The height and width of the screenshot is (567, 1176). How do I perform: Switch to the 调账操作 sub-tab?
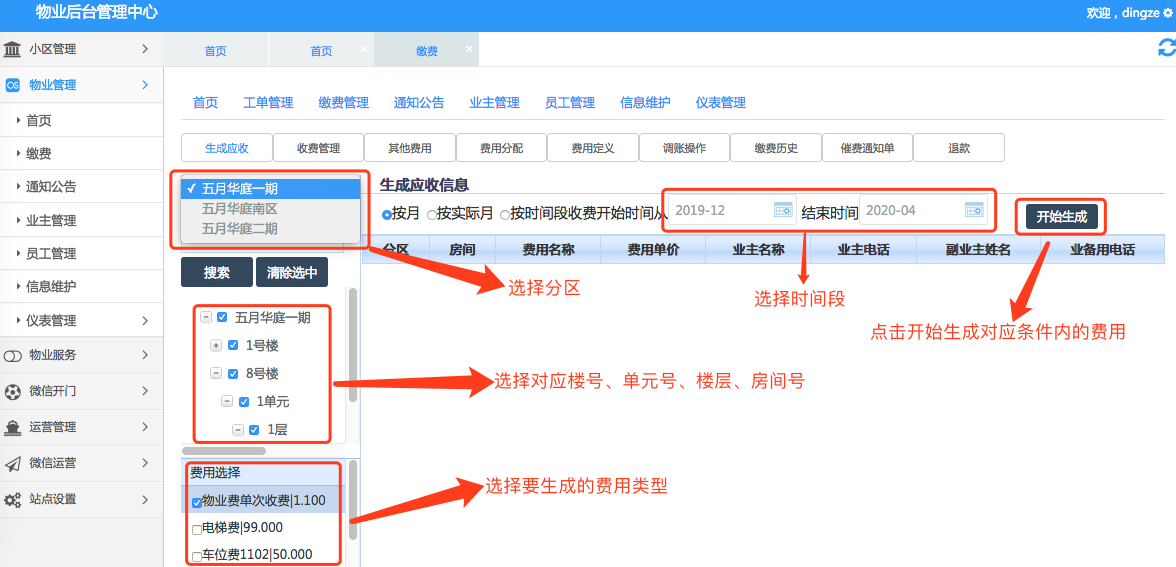coord(685,148)
